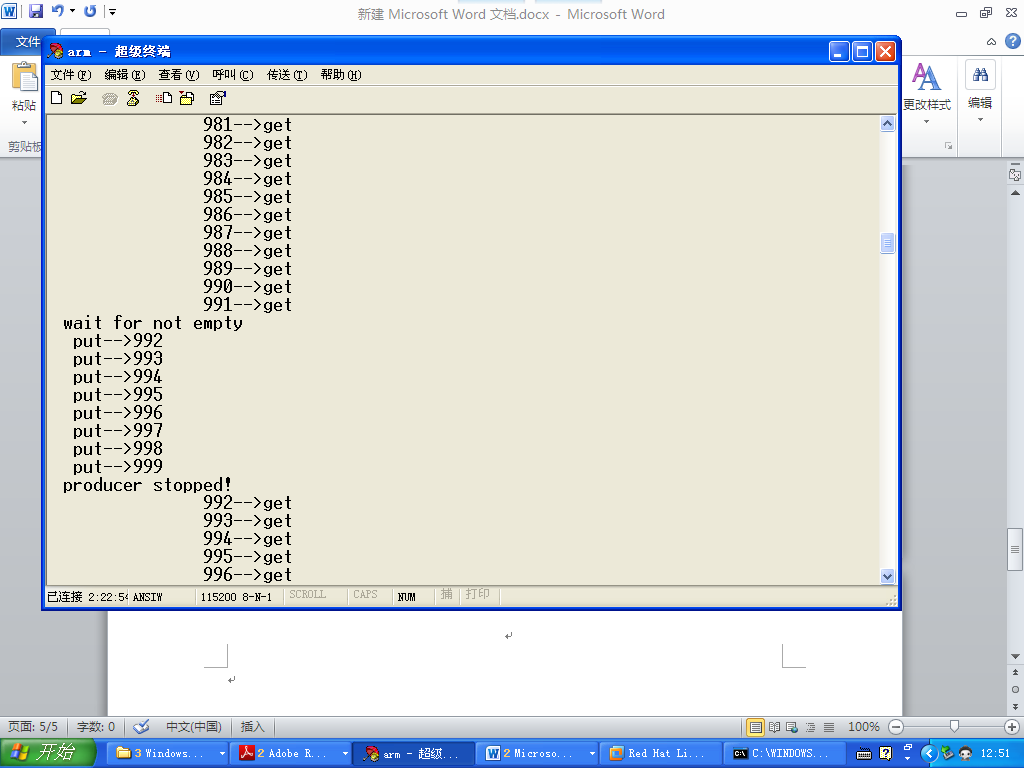Click the New connection icon in HyperTerminal toolbar
The width and height of the screenshot is (1024, 768).
57,98
